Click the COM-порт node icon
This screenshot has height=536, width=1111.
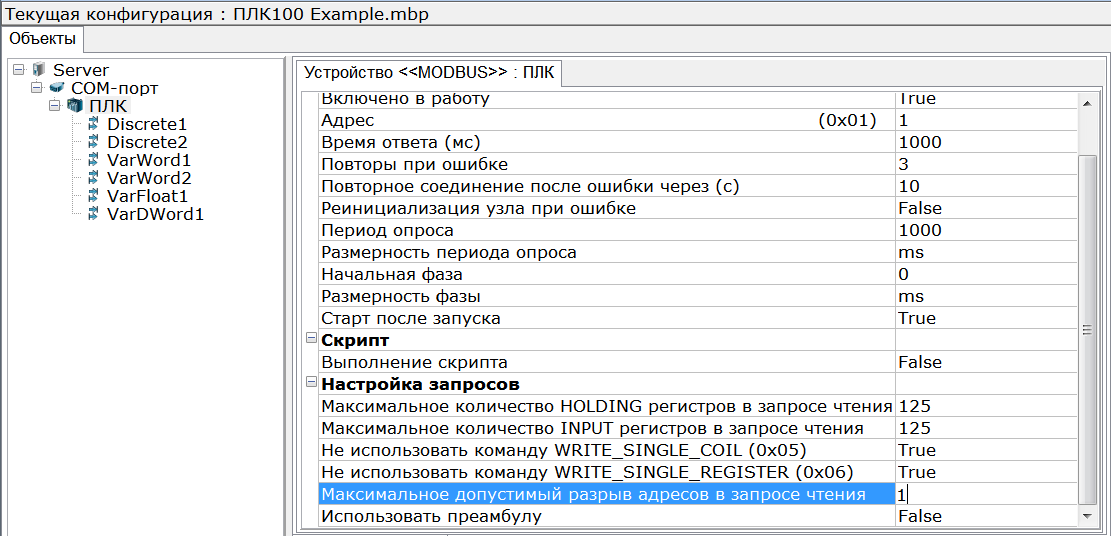coord(57,88)
